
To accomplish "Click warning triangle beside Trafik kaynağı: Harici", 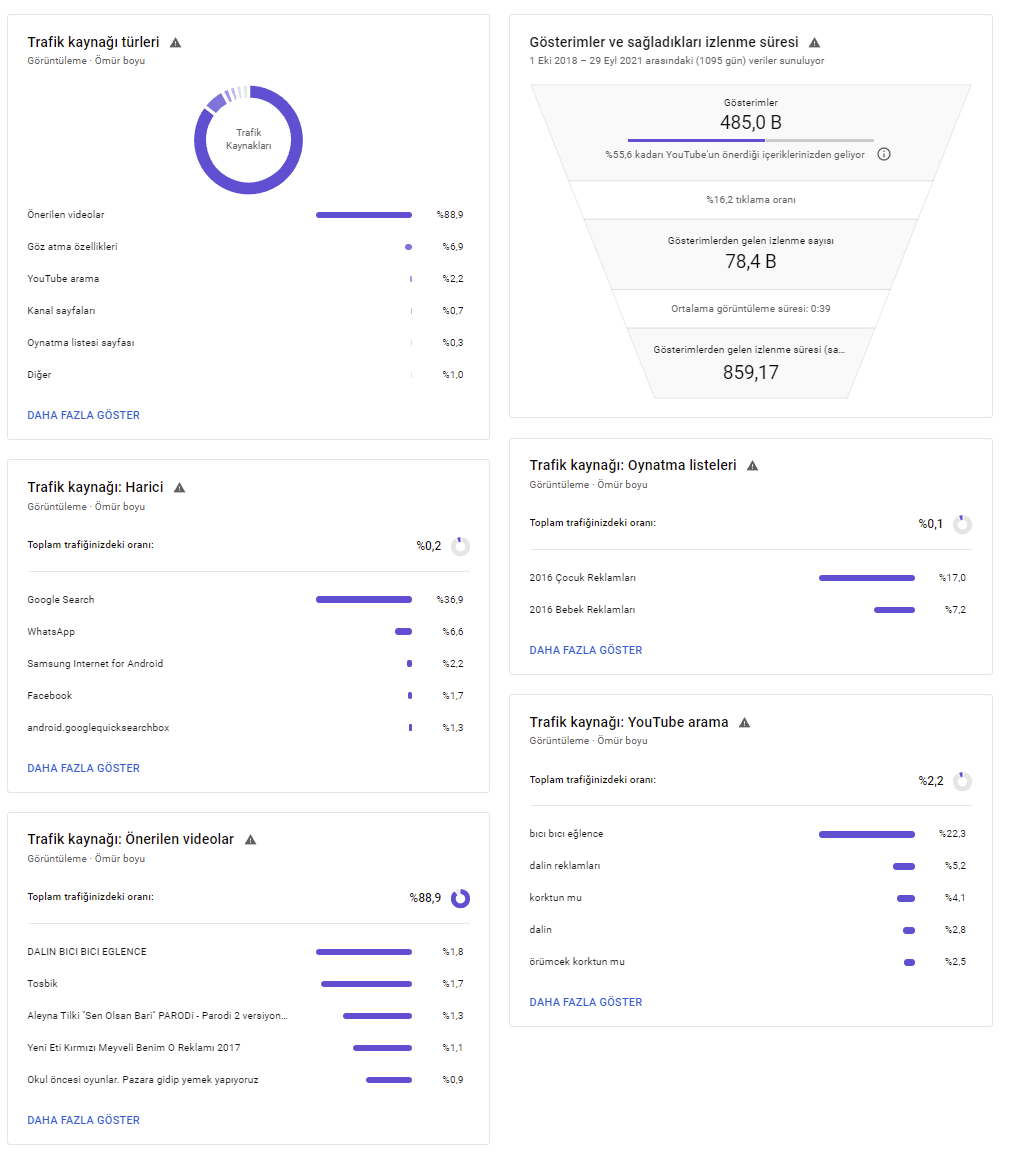I will pos(179,488).
